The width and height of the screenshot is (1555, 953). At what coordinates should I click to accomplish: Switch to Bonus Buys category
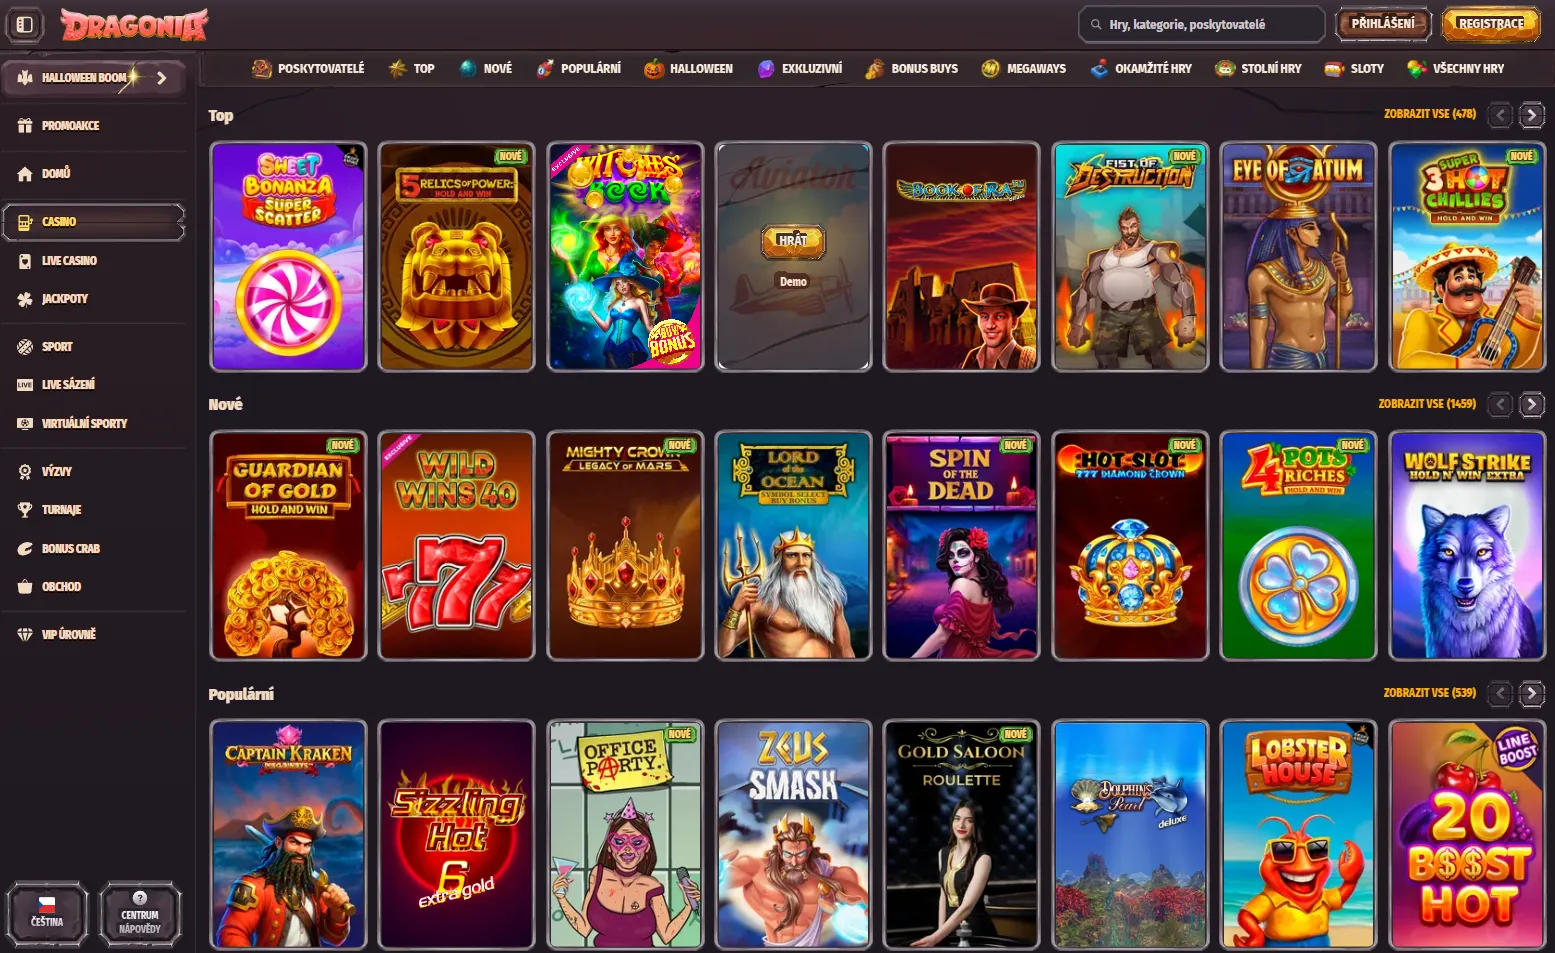912,69
